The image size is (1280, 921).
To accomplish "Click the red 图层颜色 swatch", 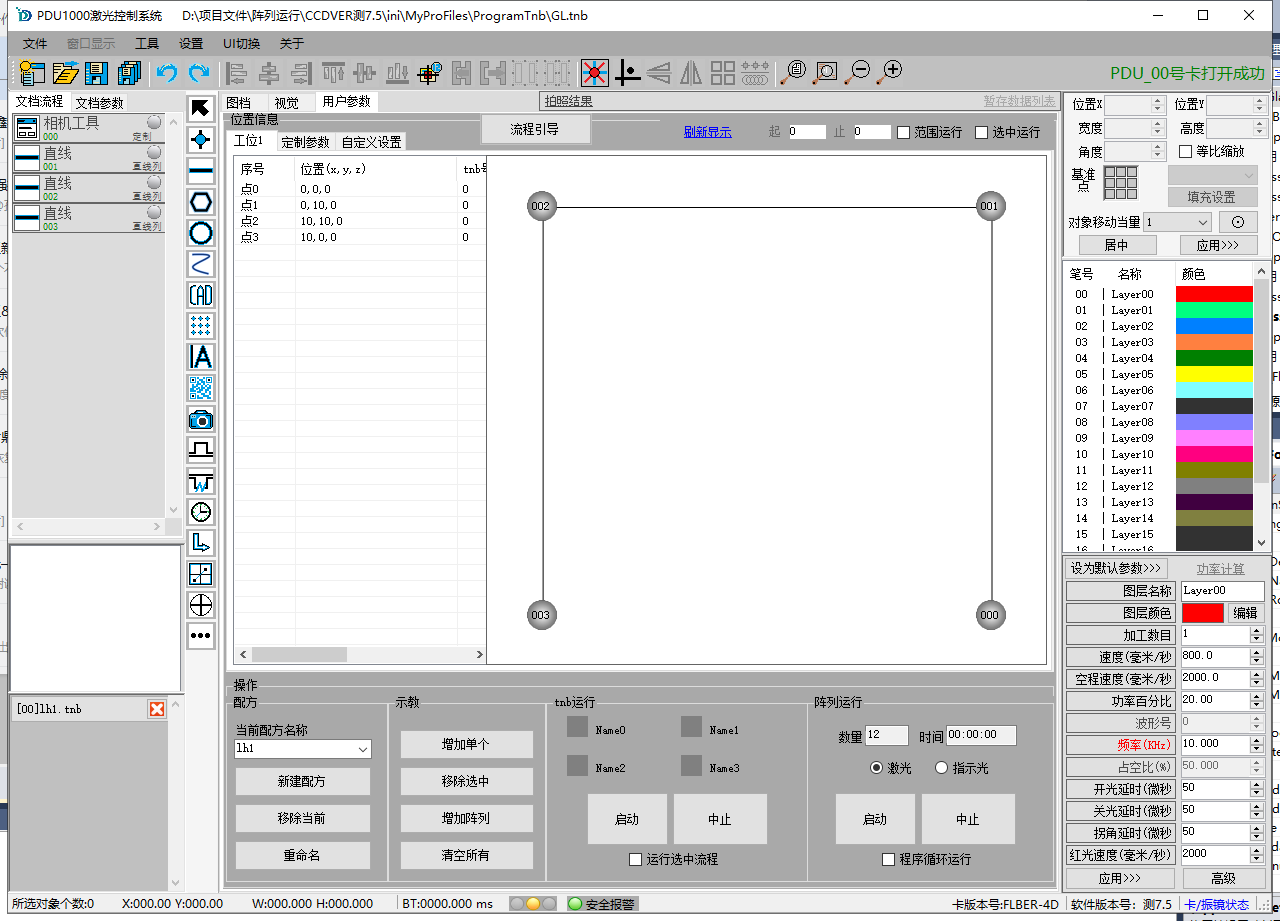I will pos(1203,613).
